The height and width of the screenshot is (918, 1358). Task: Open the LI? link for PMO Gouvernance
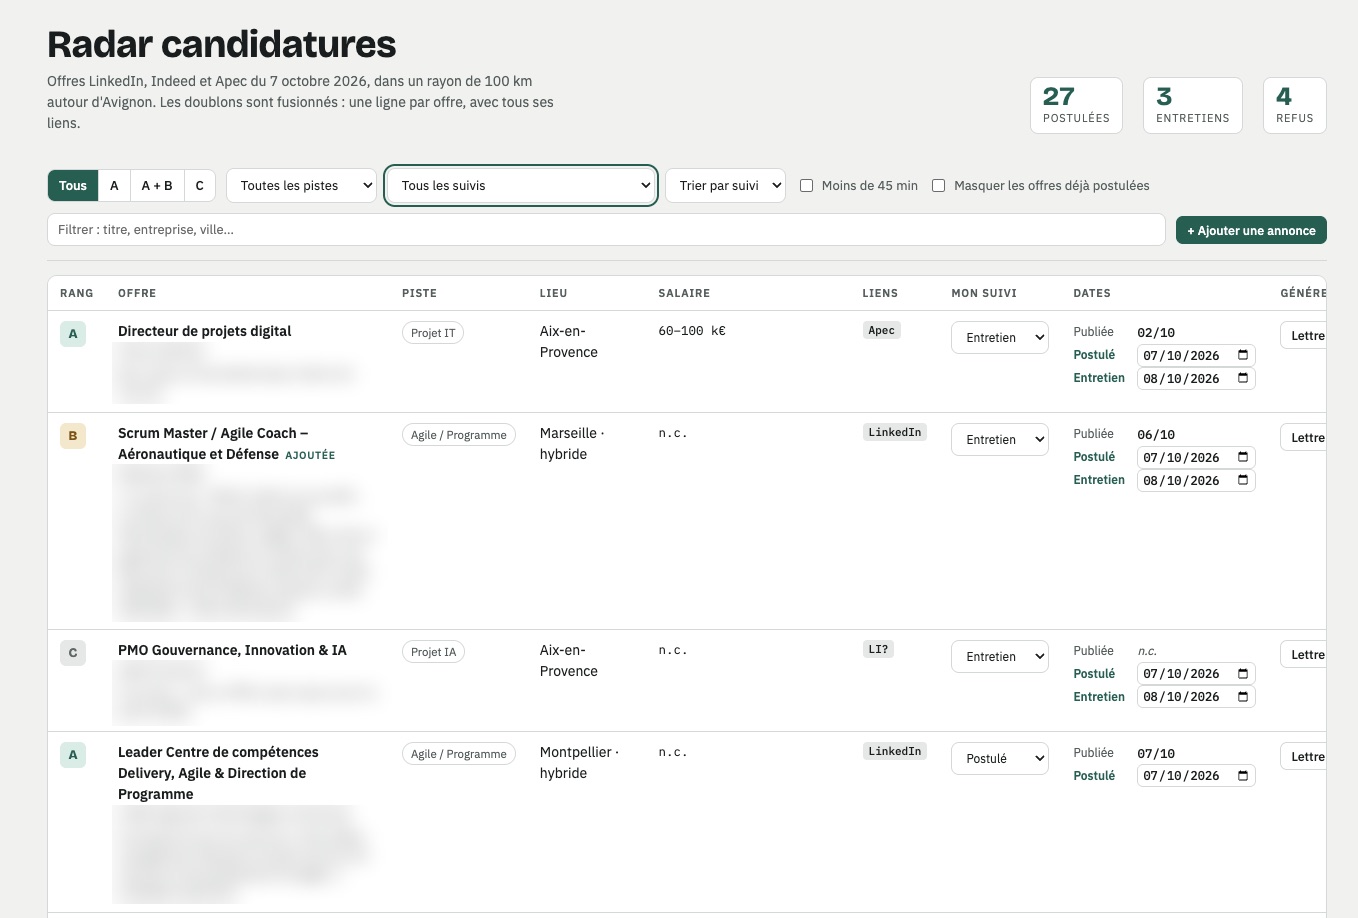pos(878,650)
